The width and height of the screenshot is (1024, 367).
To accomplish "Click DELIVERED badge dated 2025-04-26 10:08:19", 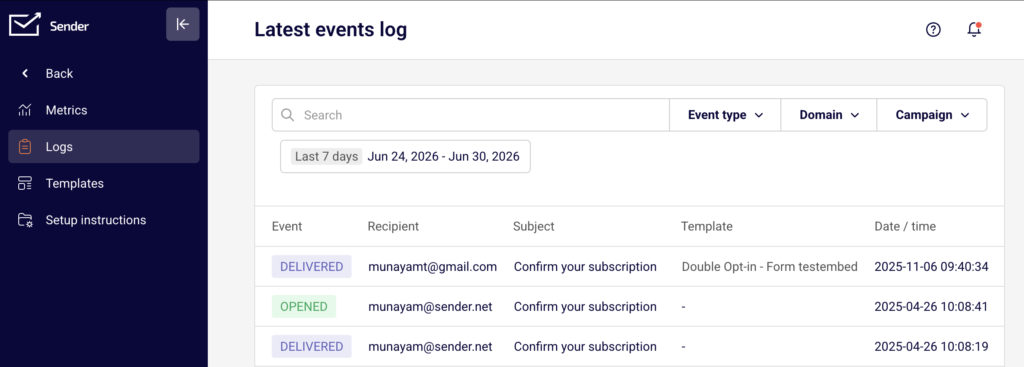I will [312, 346].
